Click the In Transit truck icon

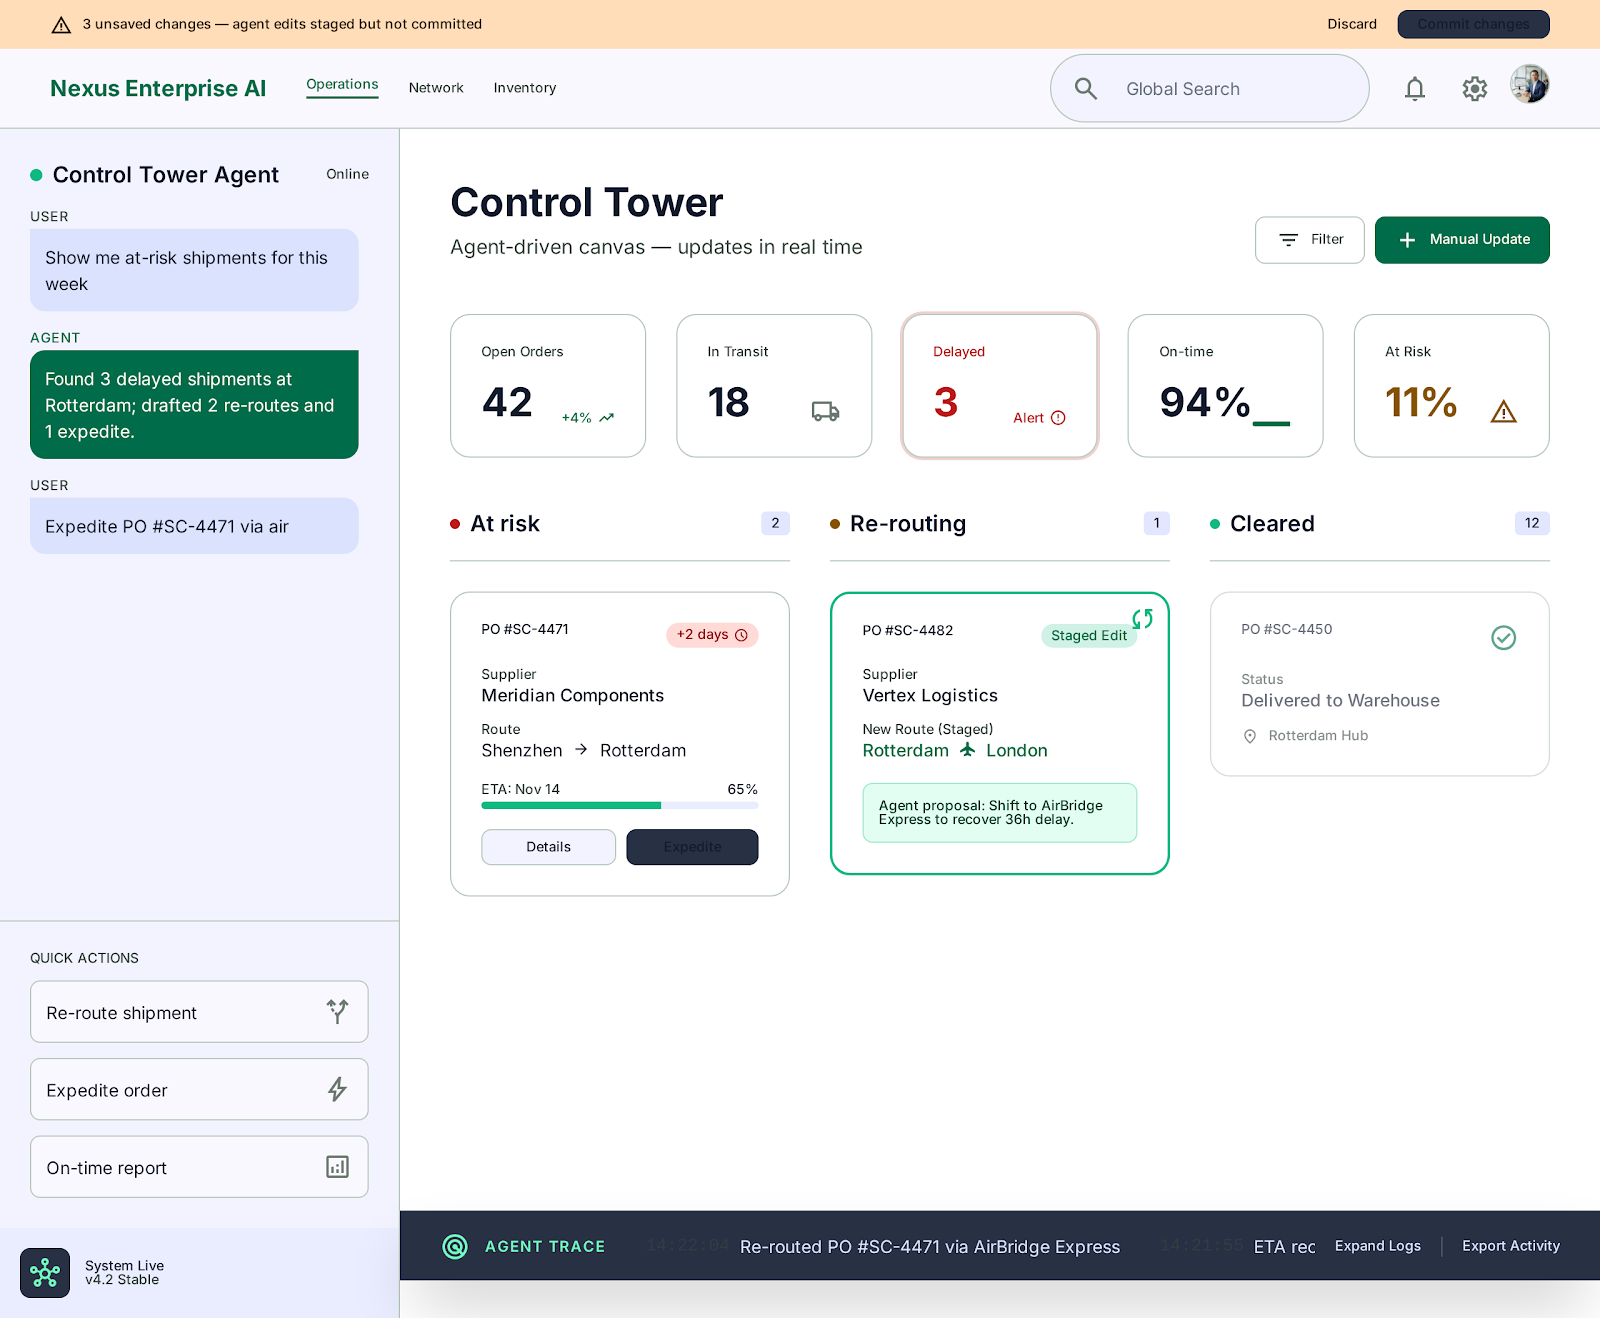(825, 411)
